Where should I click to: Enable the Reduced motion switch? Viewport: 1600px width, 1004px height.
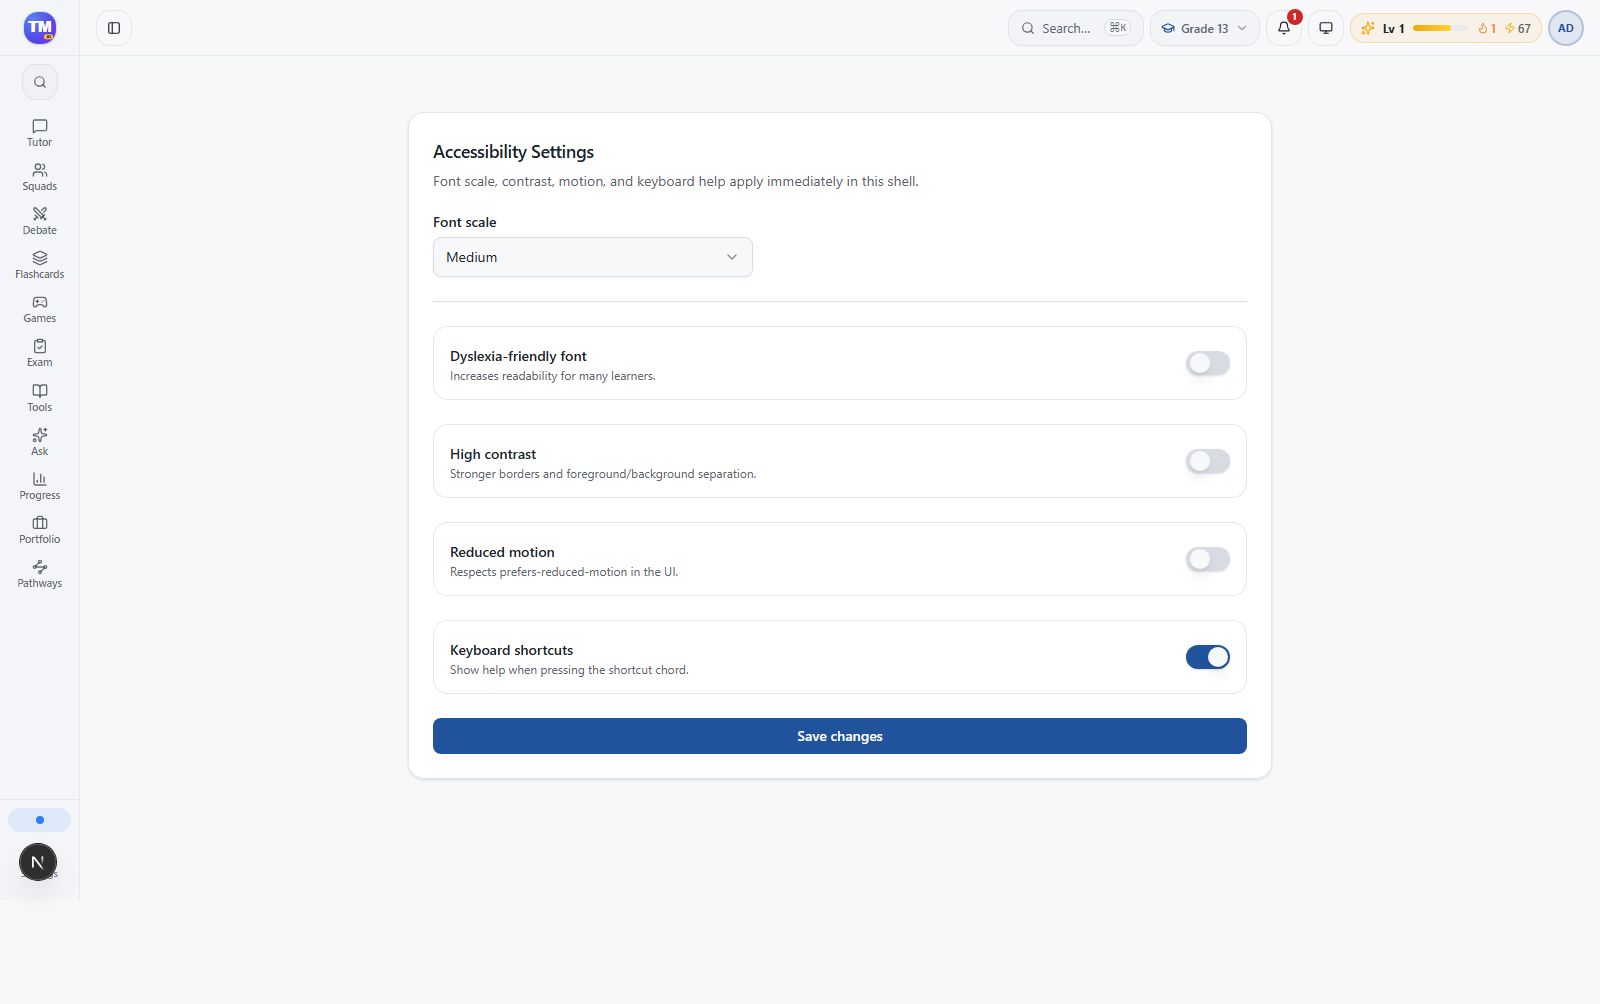click(1208, 559)
